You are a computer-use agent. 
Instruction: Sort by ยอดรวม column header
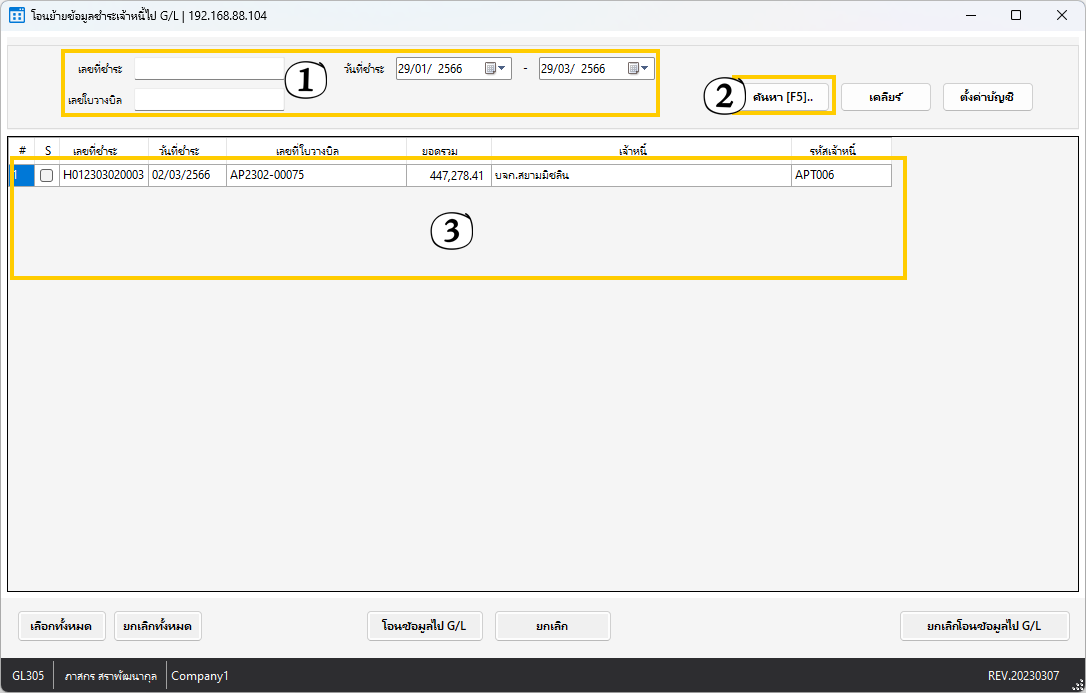[x=440, y=150]
